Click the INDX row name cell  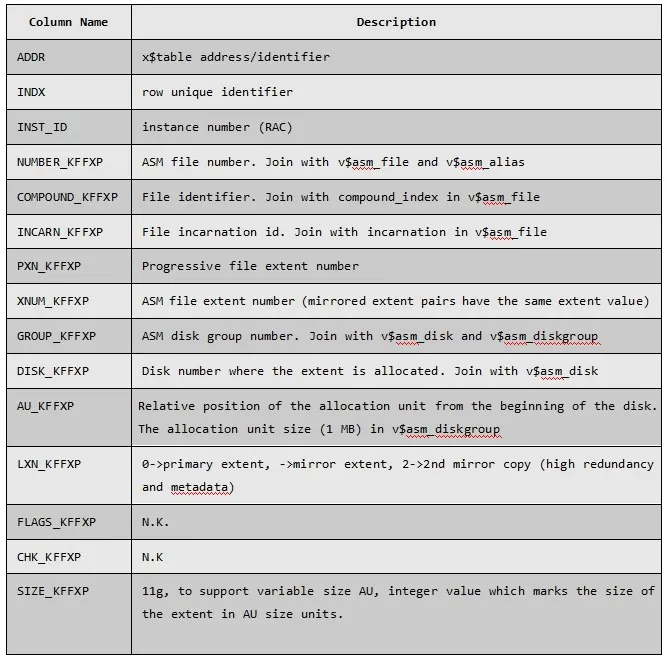[x=31, y=92]
